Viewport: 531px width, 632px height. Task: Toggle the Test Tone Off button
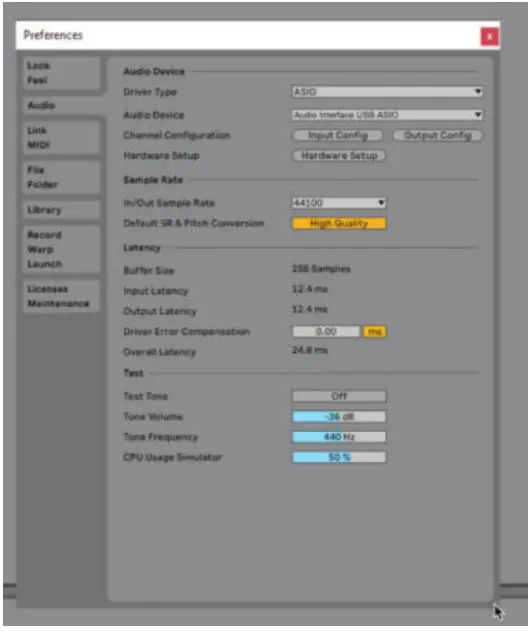(x=339, y=396)
